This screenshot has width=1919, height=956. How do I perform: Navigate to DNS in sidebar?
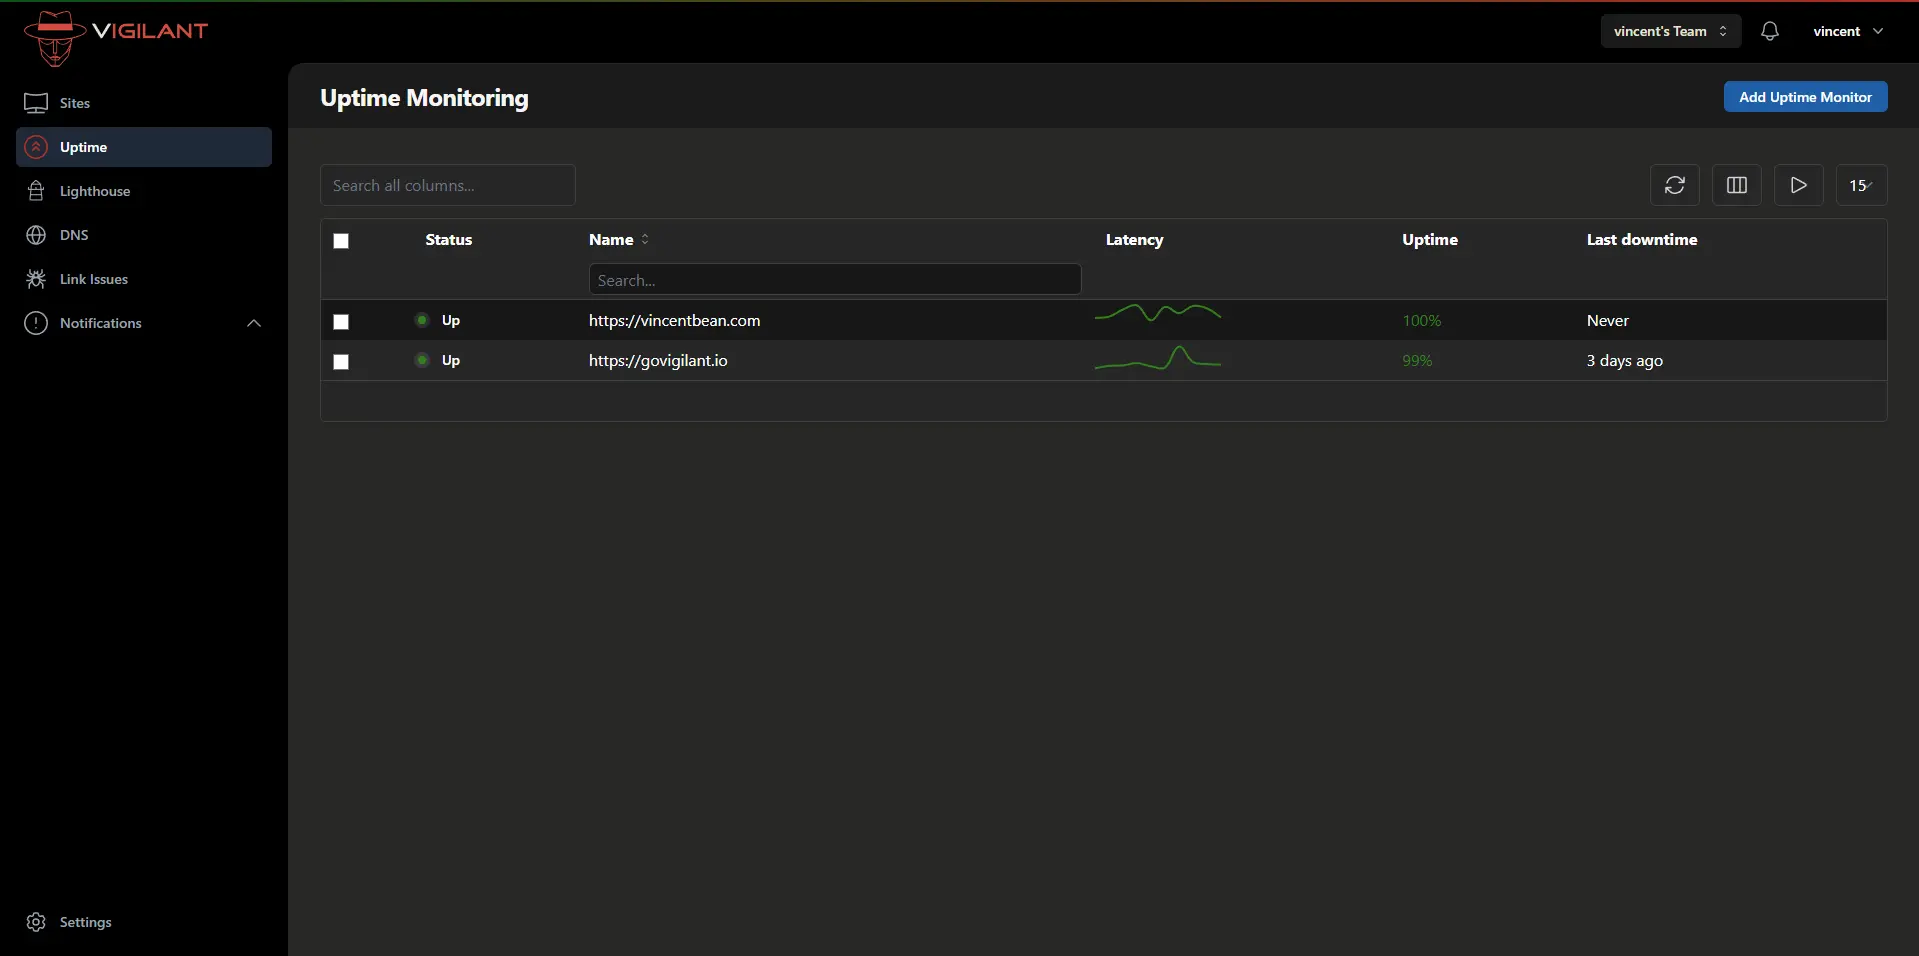click(144, 235)
